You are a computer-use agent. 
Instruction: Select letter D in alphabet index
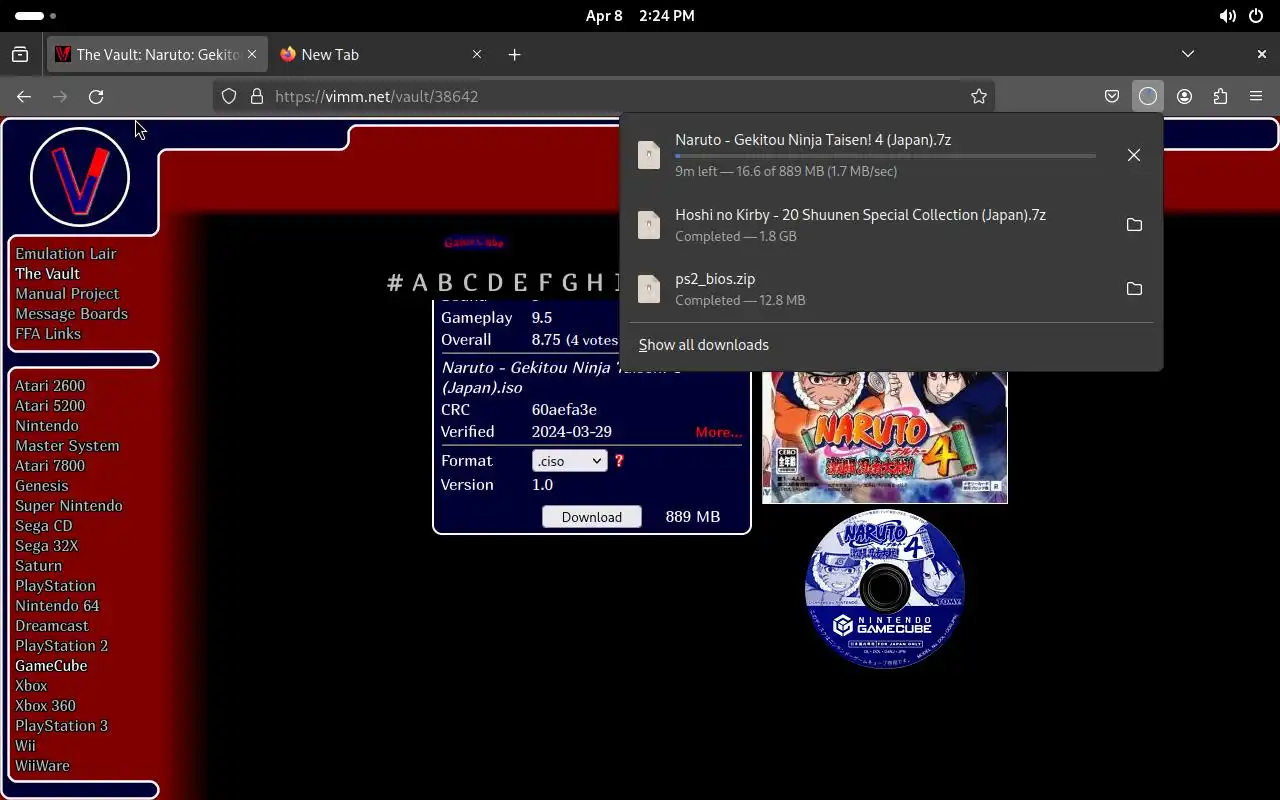point(495,283)
